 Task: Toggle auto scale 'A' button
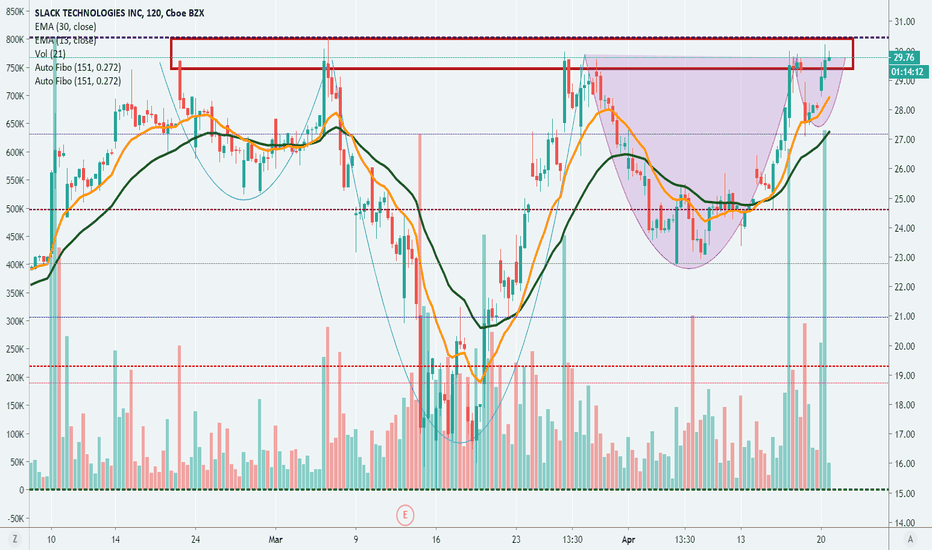point(910,539)
